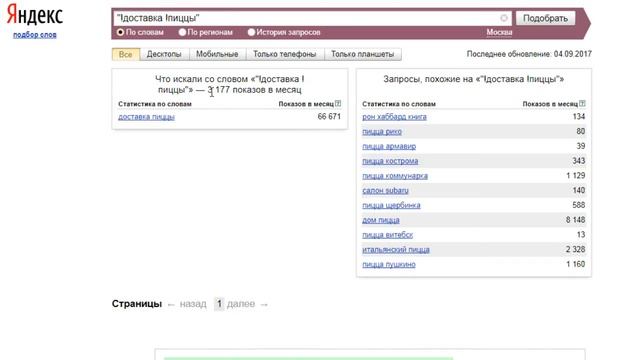
Task: Click the Запросы, похожие на heading
Action: [473, 79]
